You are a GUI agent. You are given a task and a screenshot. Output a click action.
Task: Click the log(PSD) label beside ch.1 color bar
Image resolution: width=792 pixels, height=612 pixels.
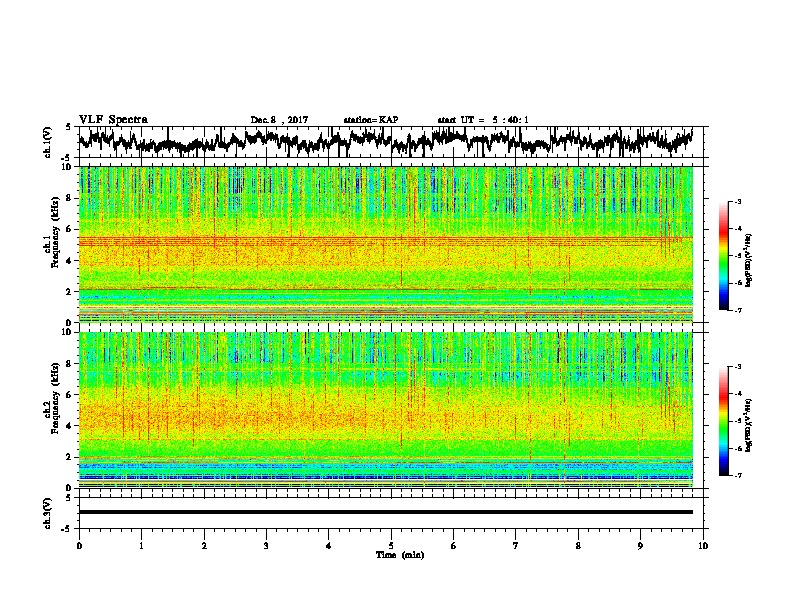pos(749,261)
